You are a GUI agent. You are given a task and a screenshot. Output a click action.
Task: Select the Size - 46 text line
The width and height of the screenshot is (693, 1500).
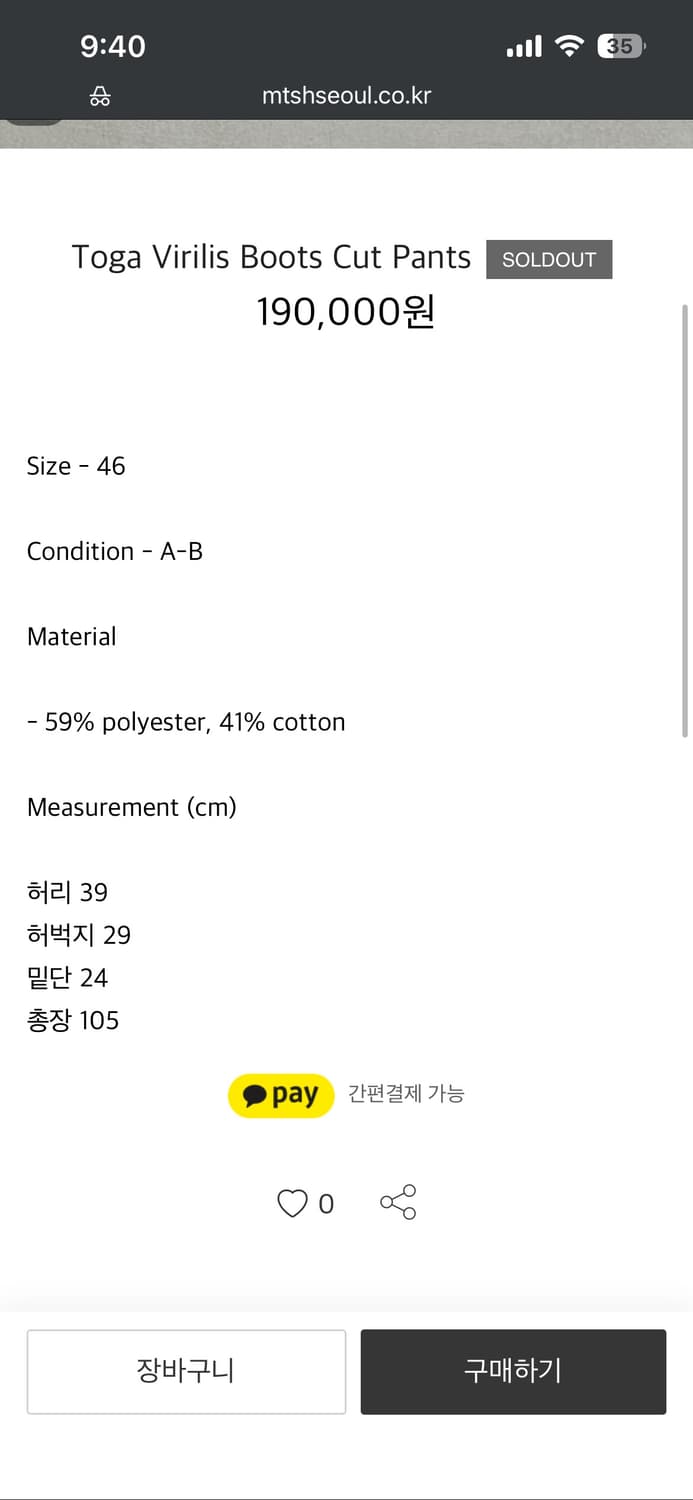tap(76, 466)
